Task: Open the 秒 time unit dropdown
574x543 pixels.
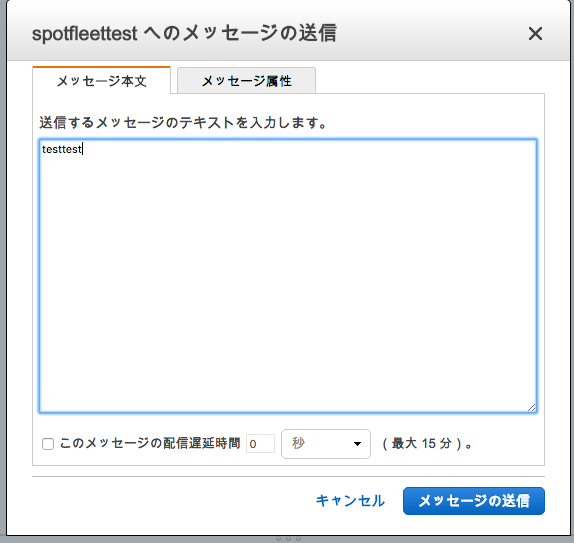Action: click(326, 444)
